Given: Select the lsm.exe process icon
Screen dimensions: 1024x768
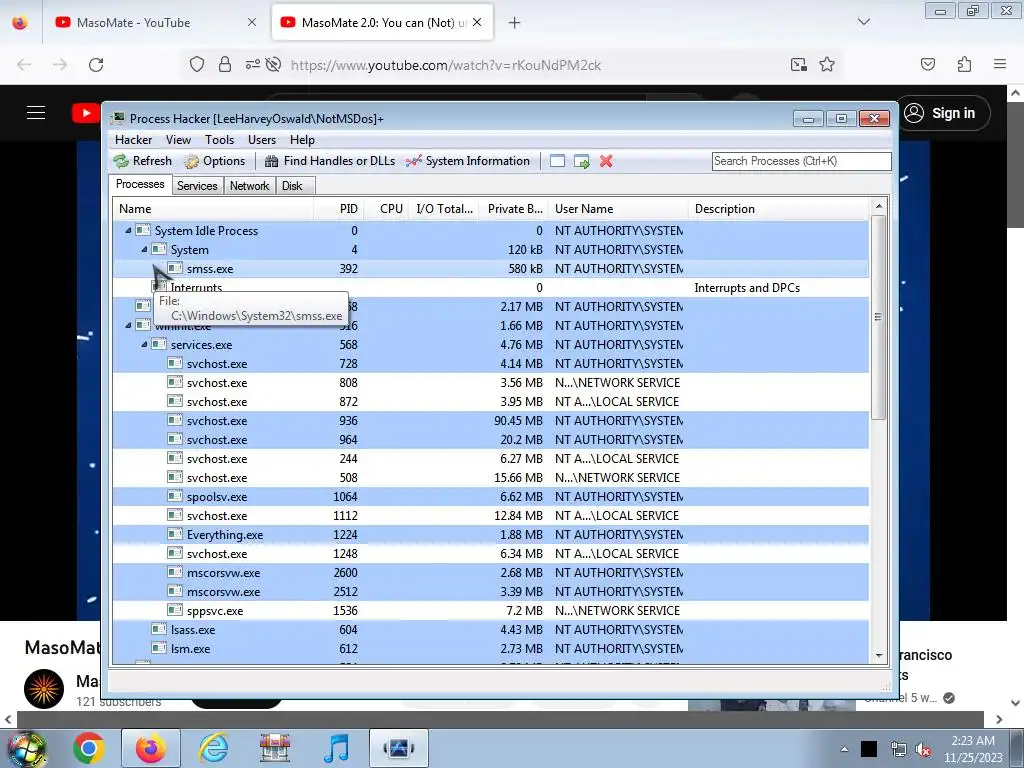Looking at the screenshot, I should [159, 648].
